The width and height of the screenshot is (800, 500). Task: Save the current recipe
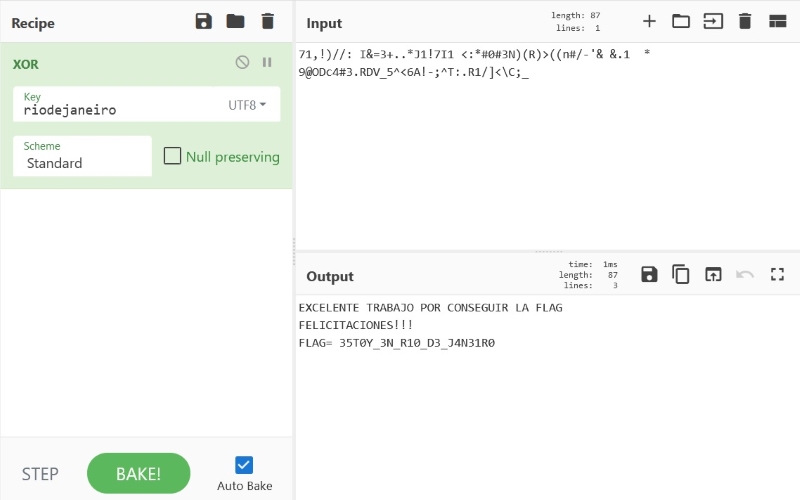tap(204, 21)
